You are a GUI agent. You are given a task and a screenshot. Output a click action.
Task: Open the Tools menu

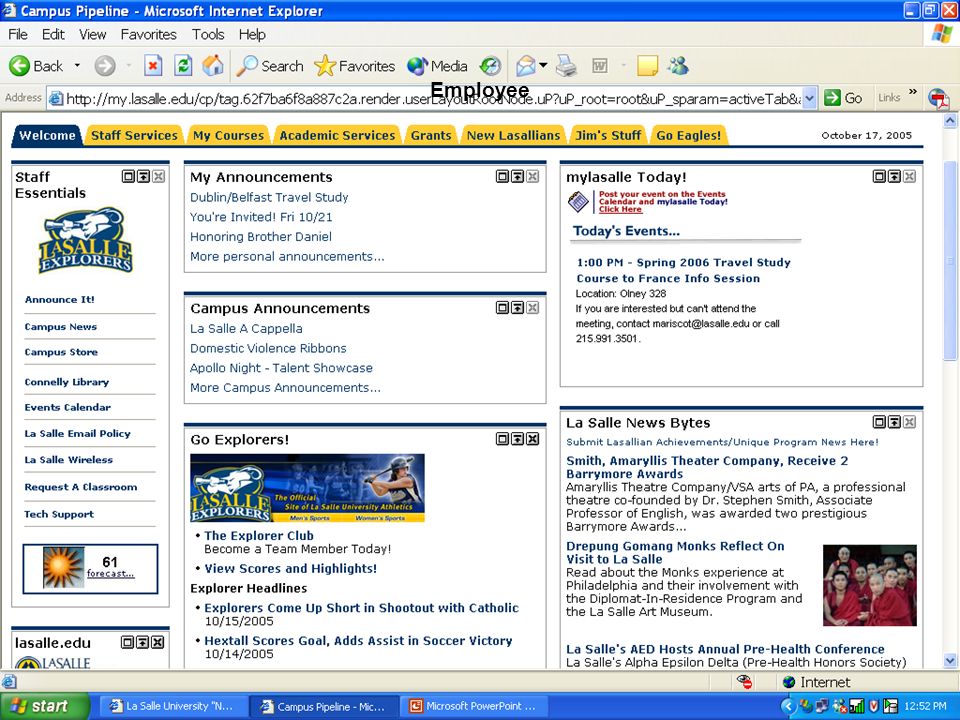click(x=208, y=34)
